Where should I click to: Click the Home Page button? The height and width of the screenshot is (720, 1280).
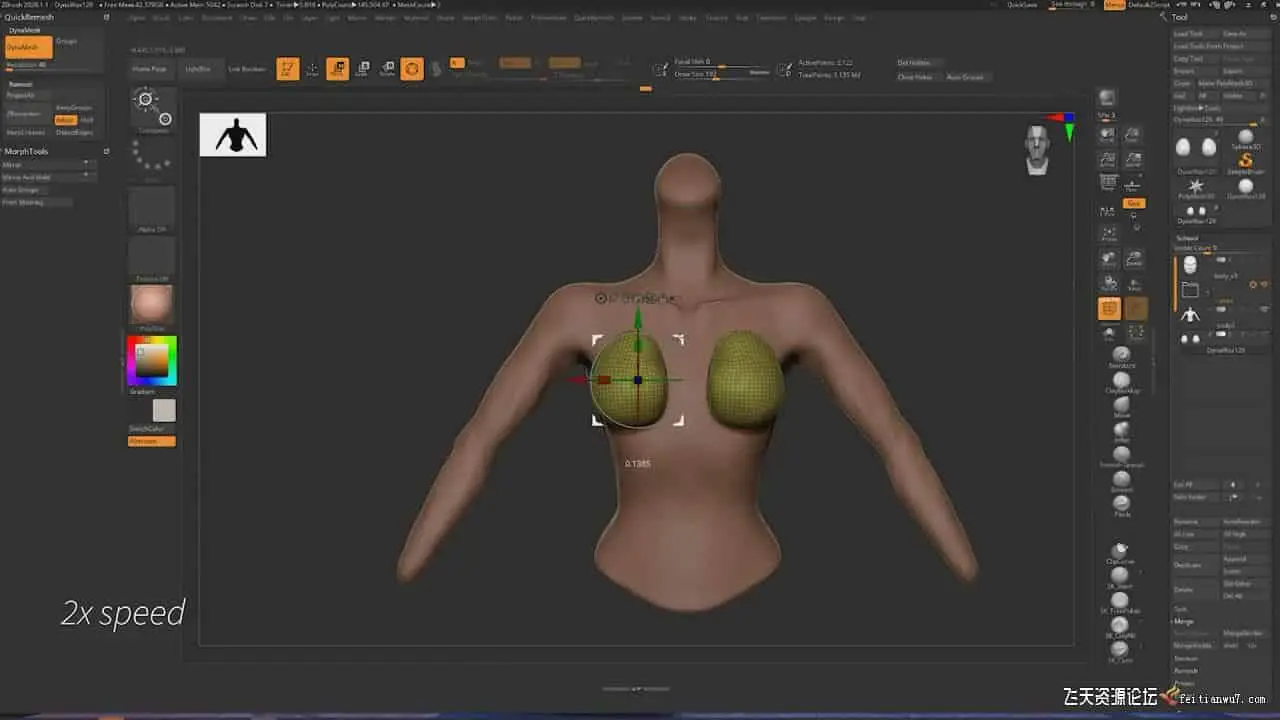(150, 69)
